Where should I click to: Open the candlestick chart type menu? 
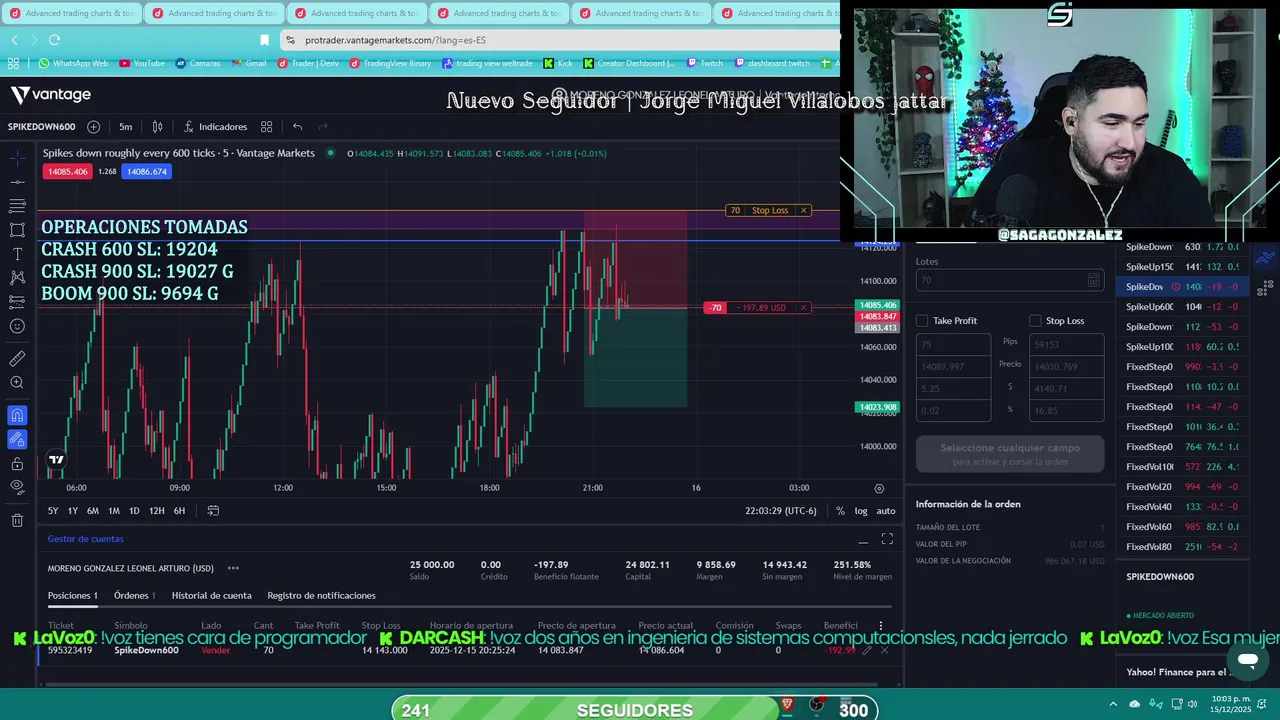click(x=157, y=127)
